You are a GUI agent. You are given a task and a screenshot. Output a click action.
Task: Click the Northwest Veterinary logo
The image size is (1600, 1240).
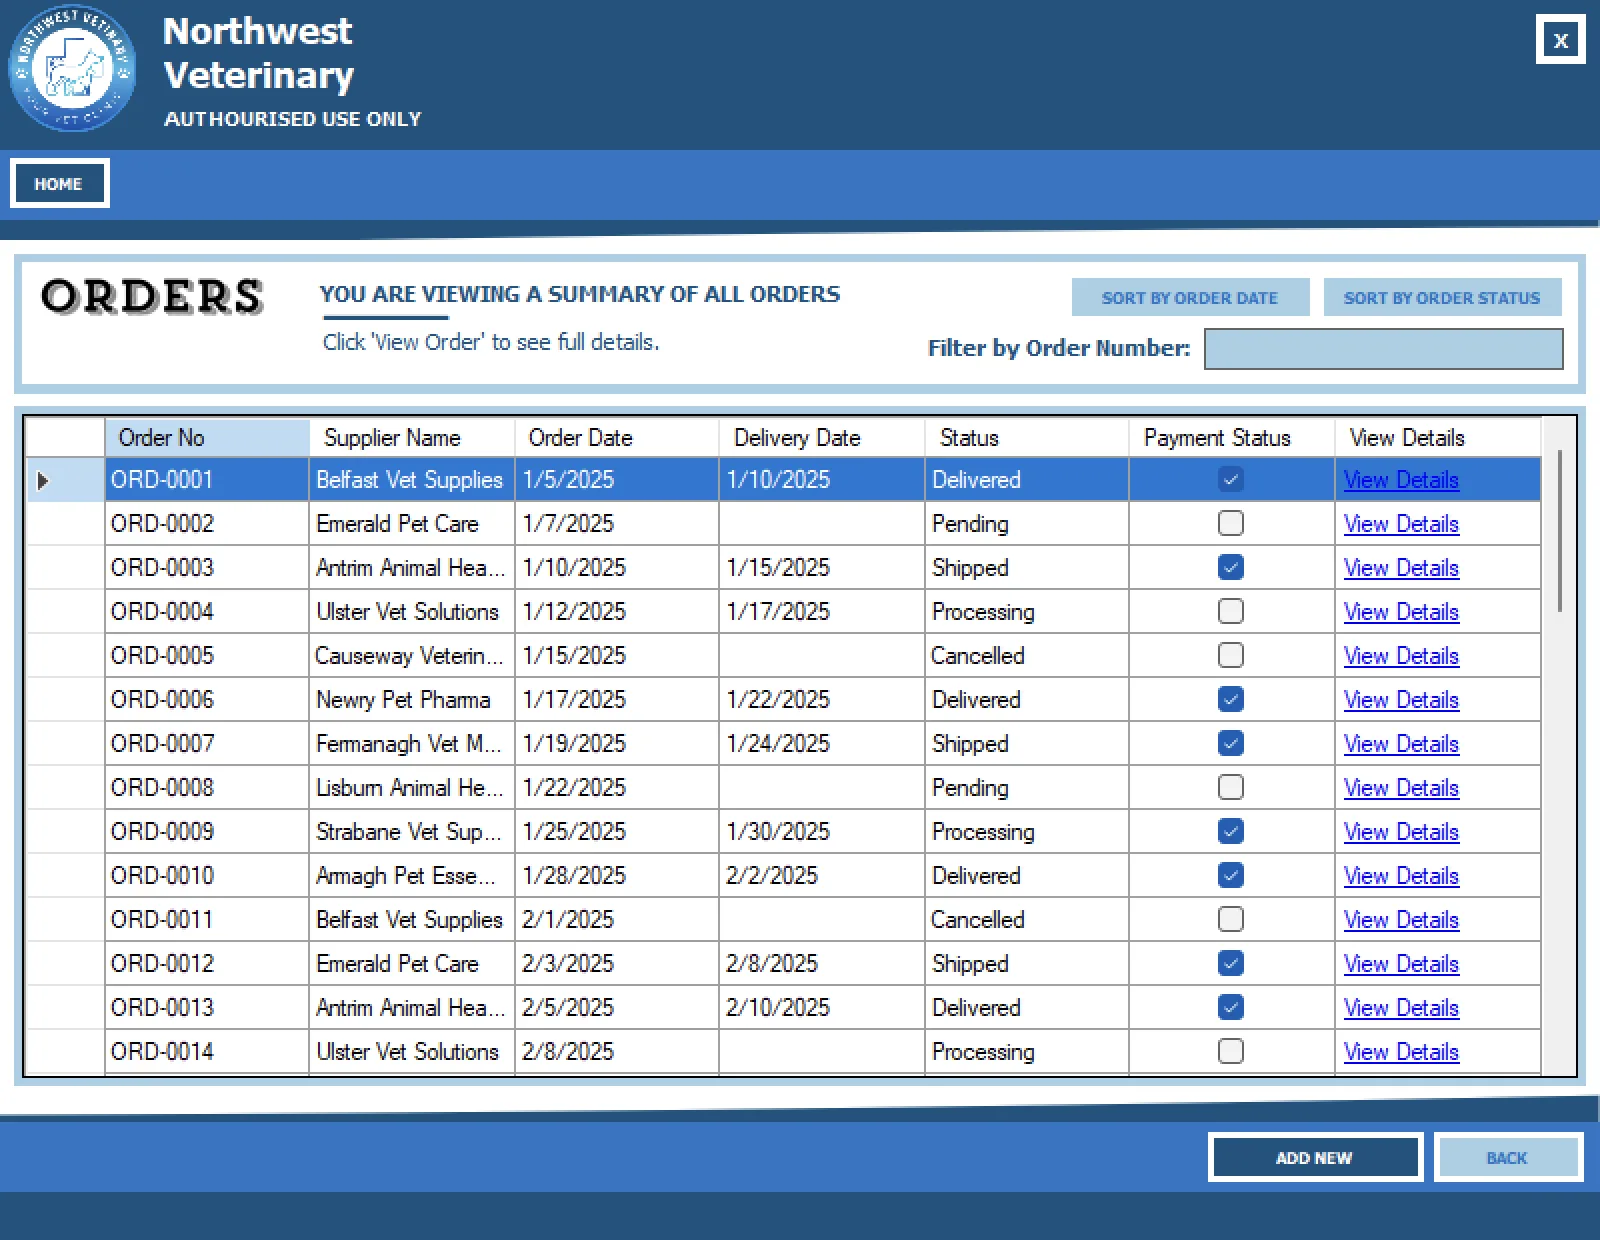[72, 68]
